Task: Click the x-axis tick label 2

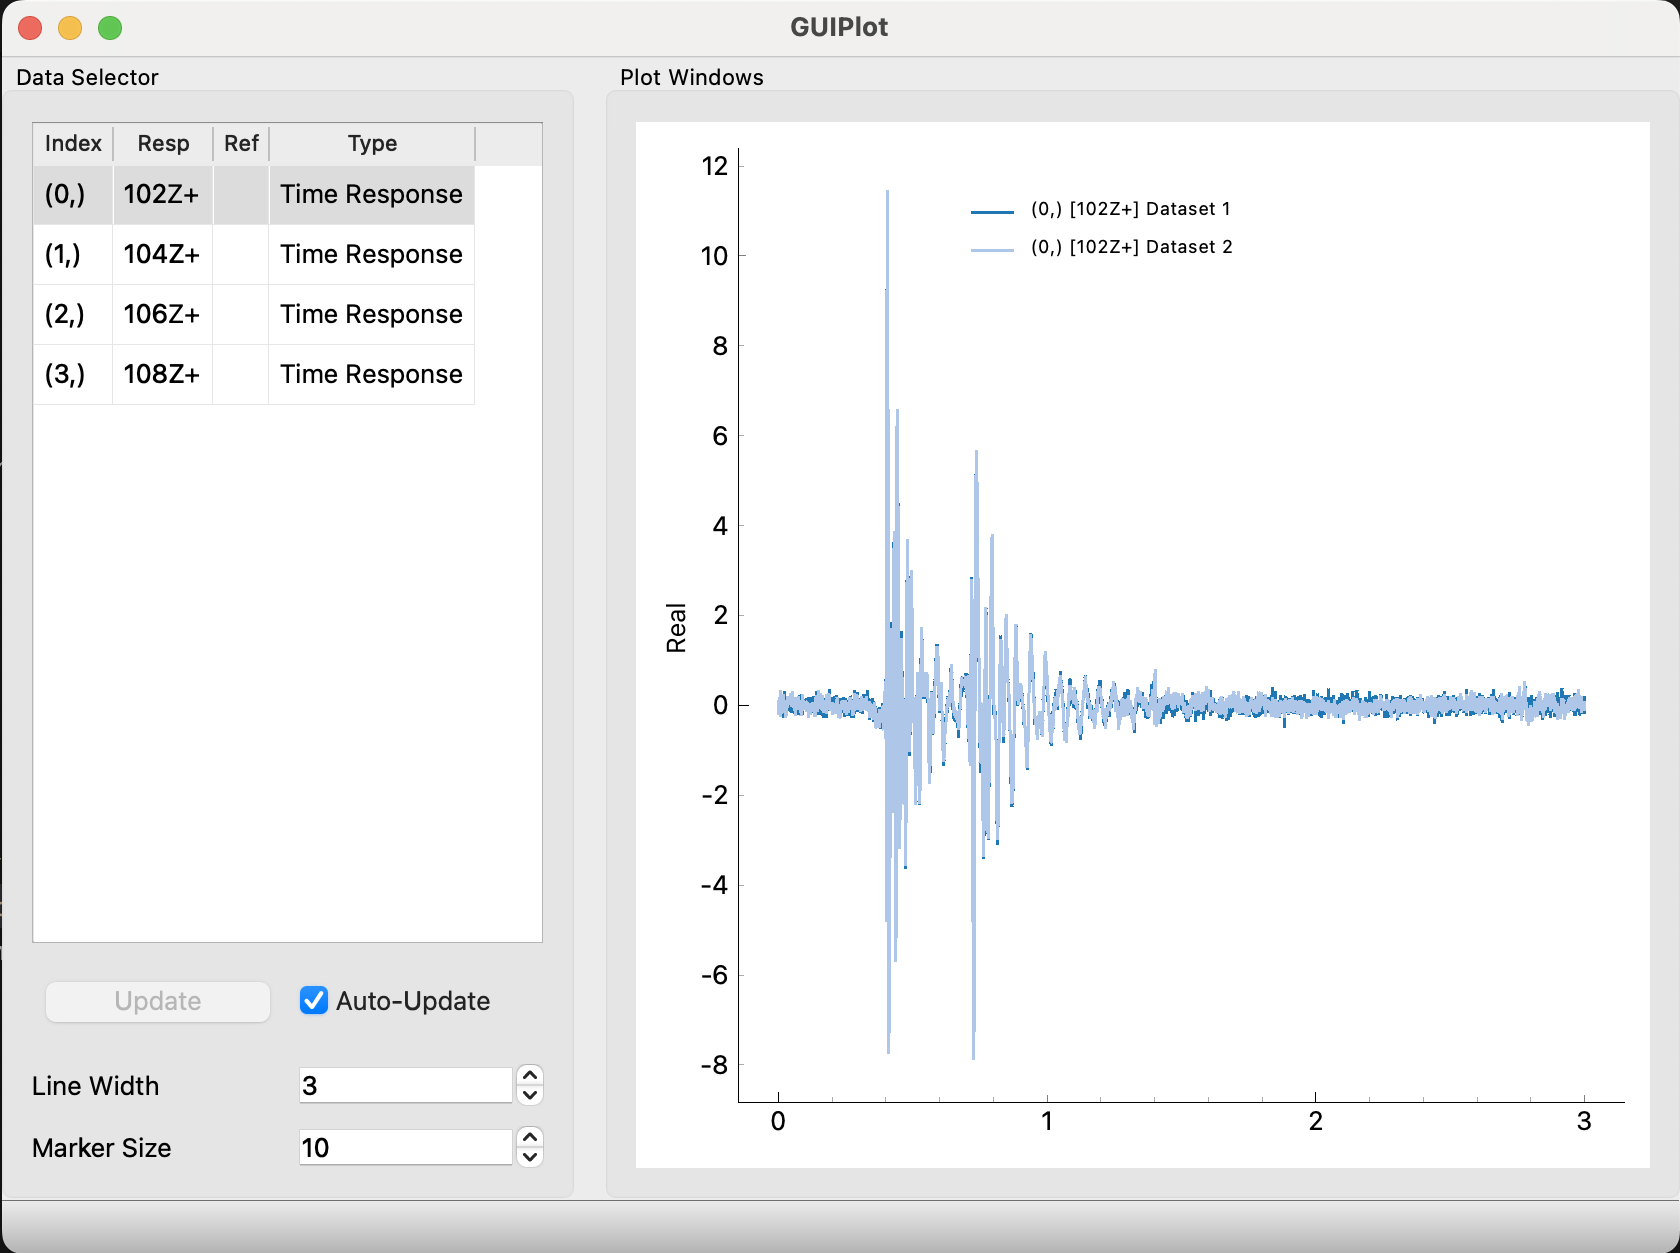Action: (1315, 1121)
